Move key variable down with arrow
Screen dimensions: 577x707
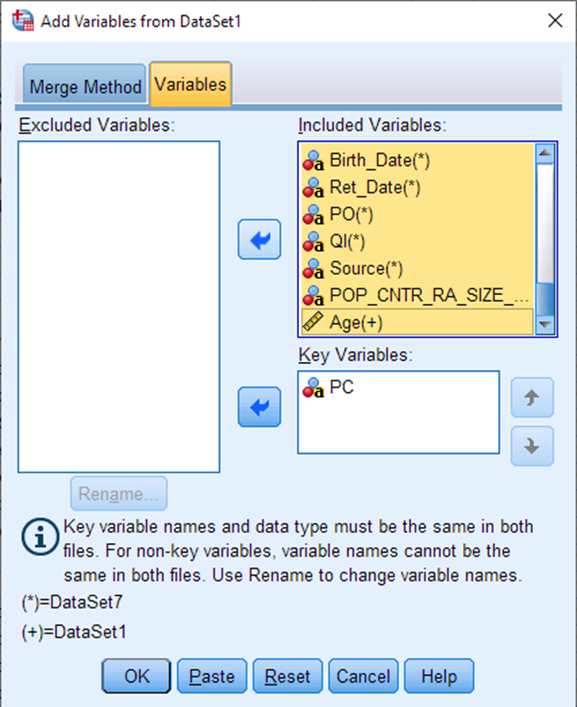tap(532, 446)
